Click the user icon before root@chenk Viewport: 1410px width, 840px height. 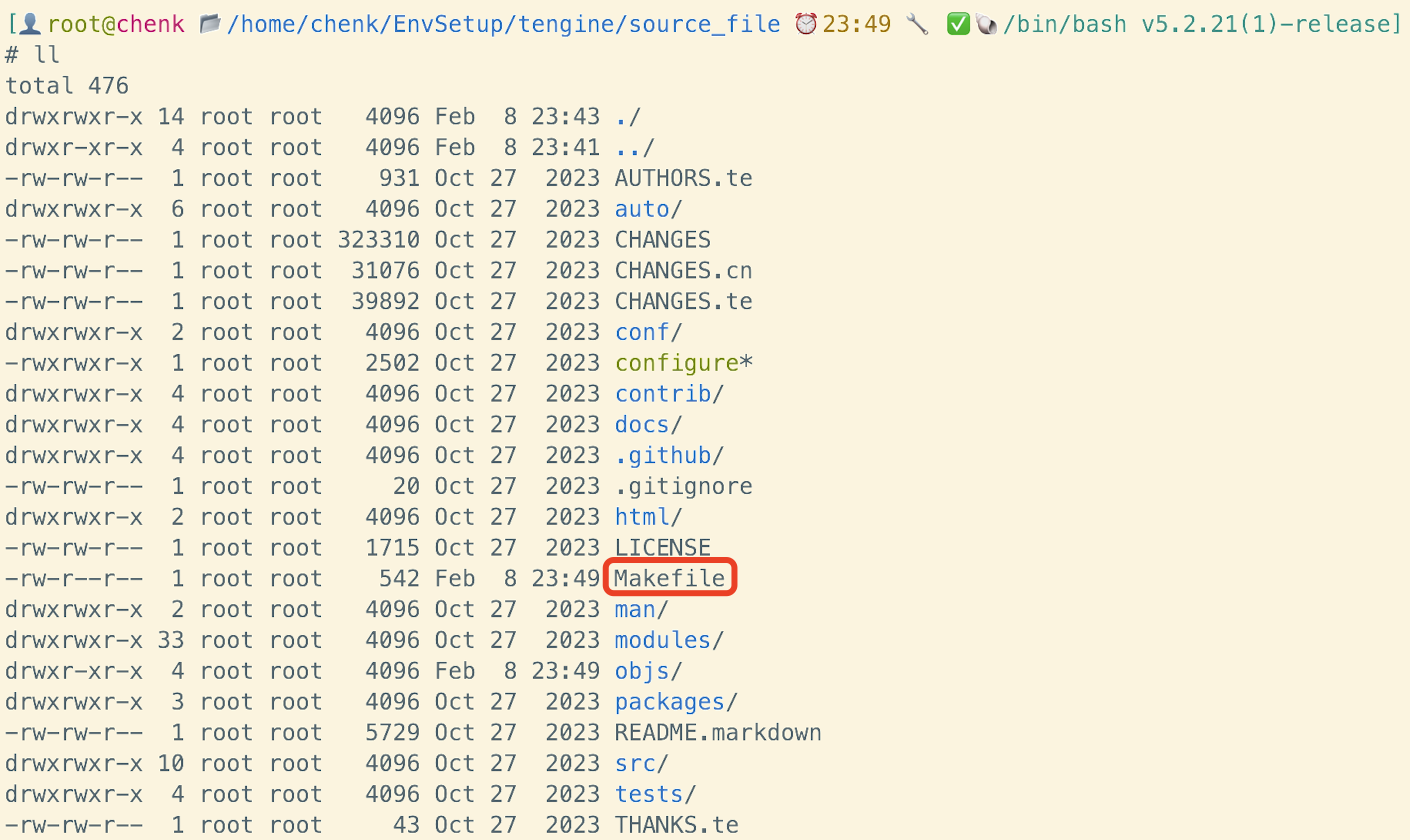click(x=31, y=24)
